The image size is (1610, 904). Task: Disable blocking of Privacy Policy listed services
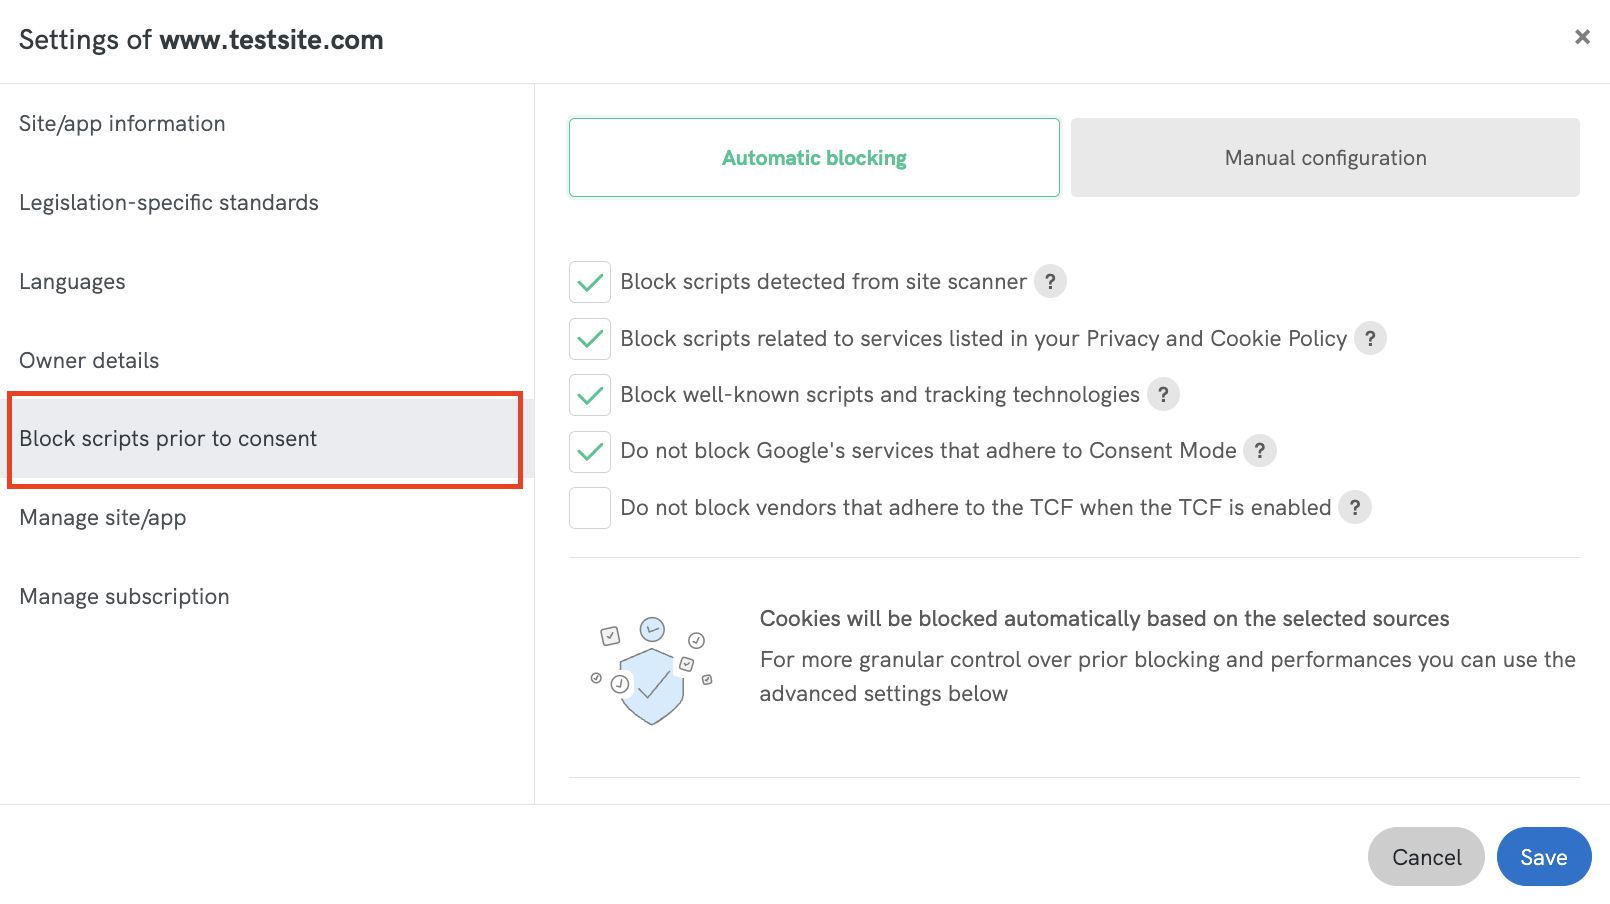point(589,338)
